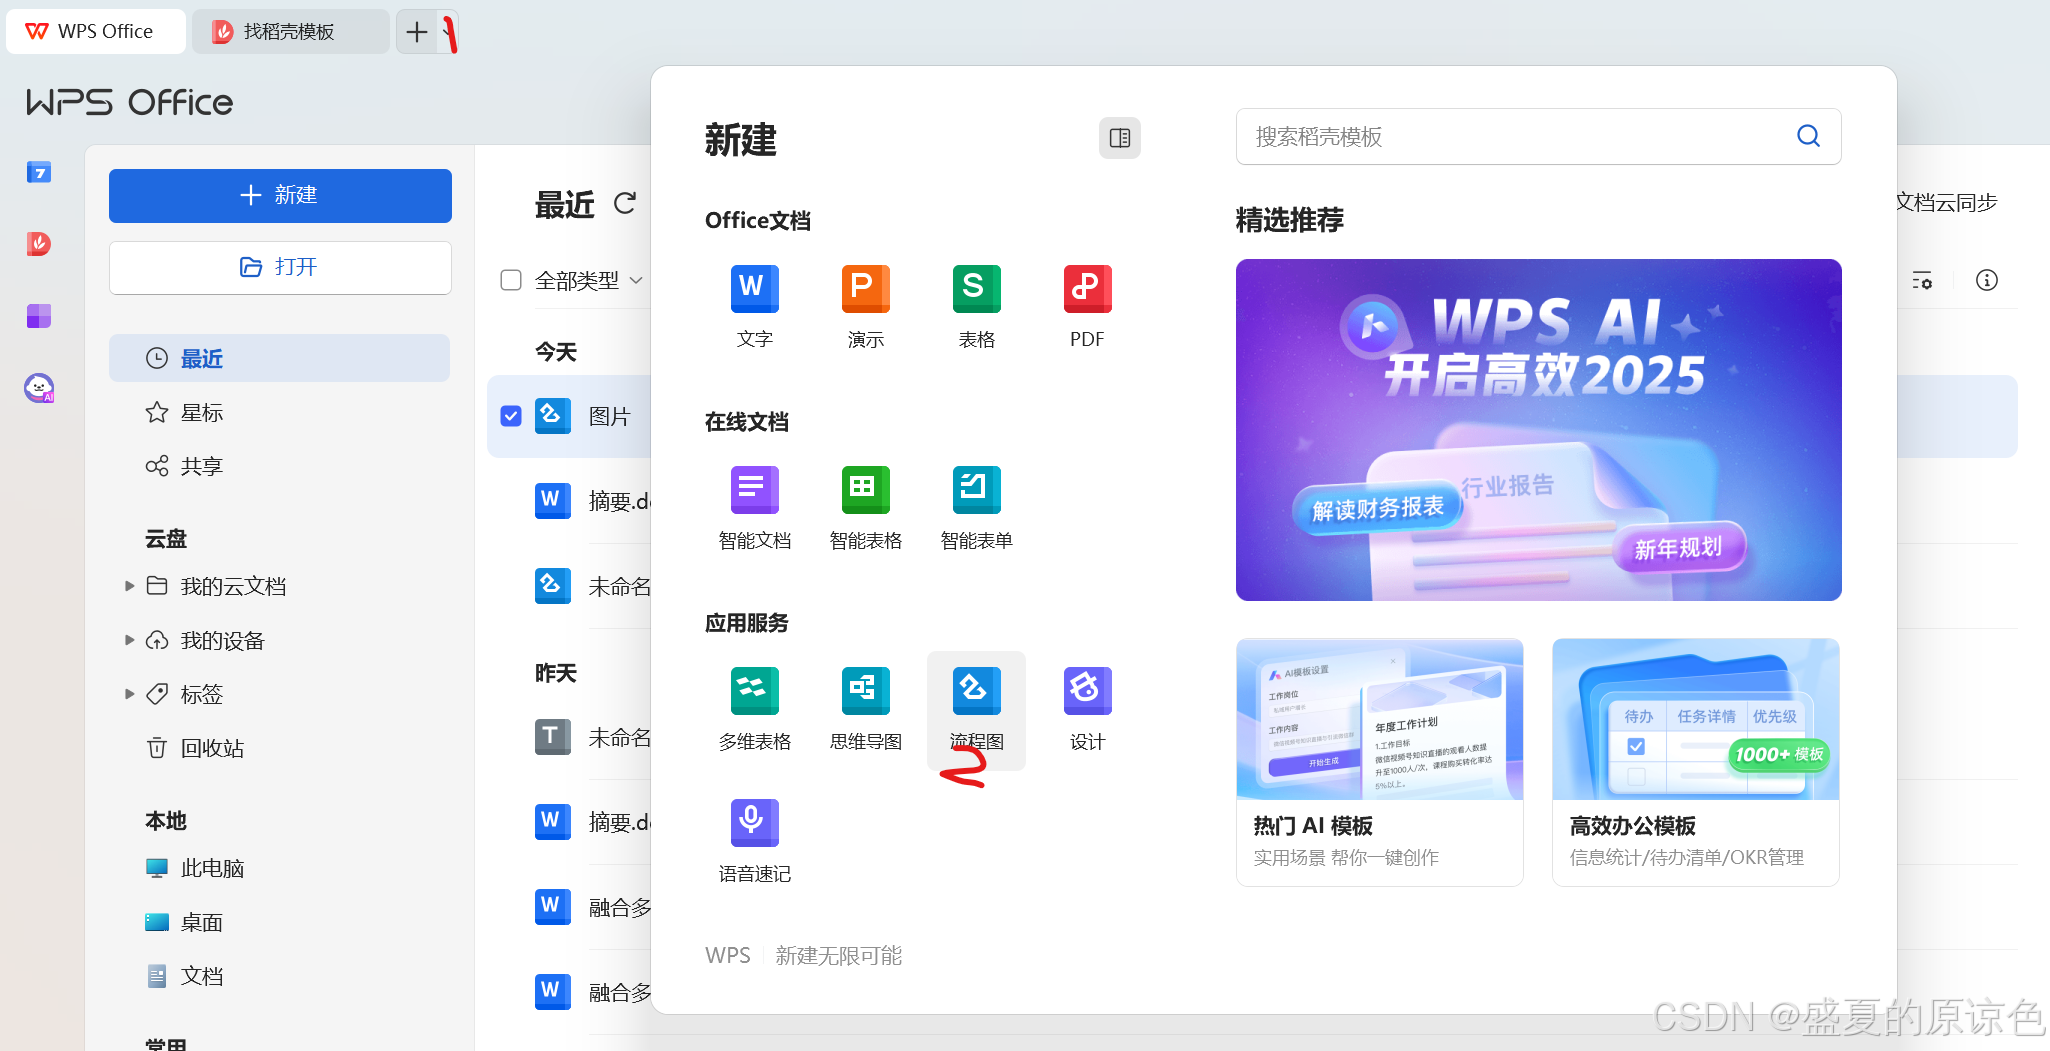Click the template search magnifier icon

click(x=1808, y=136)
